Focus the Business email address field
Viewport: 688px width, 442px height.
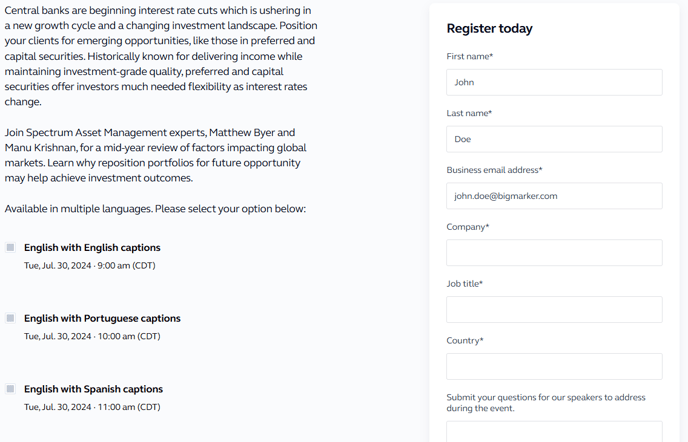click(554, 196)
